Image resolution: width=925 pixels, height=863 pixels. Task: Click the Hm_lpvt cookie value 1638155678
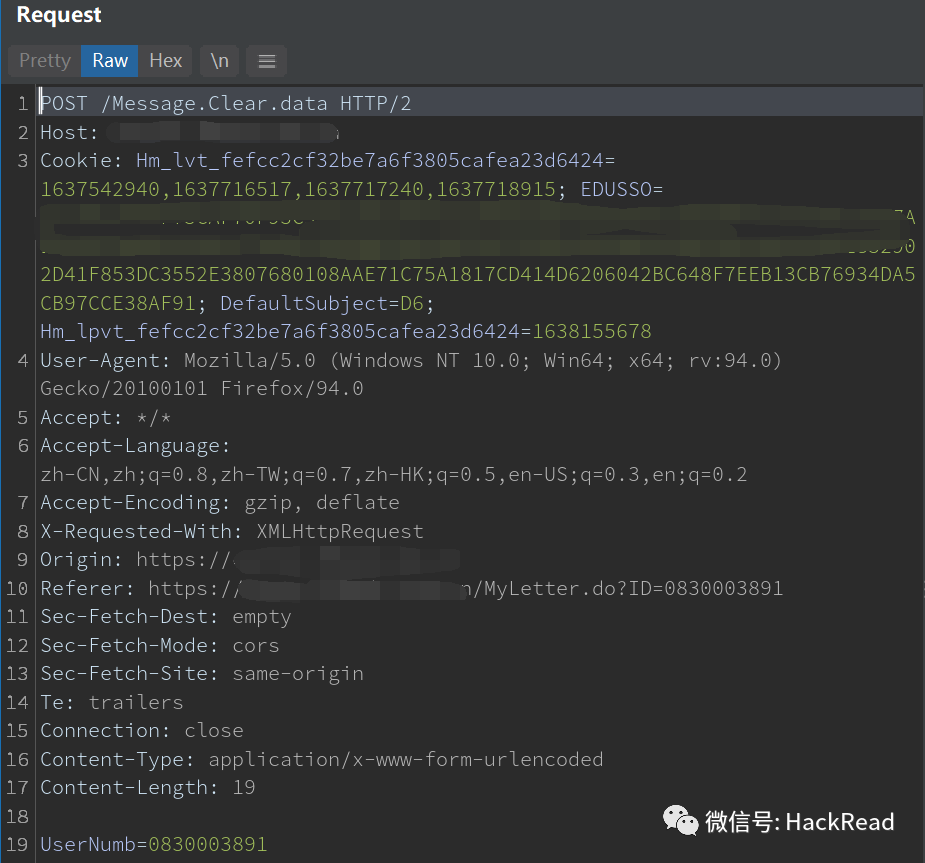point(592,332)
